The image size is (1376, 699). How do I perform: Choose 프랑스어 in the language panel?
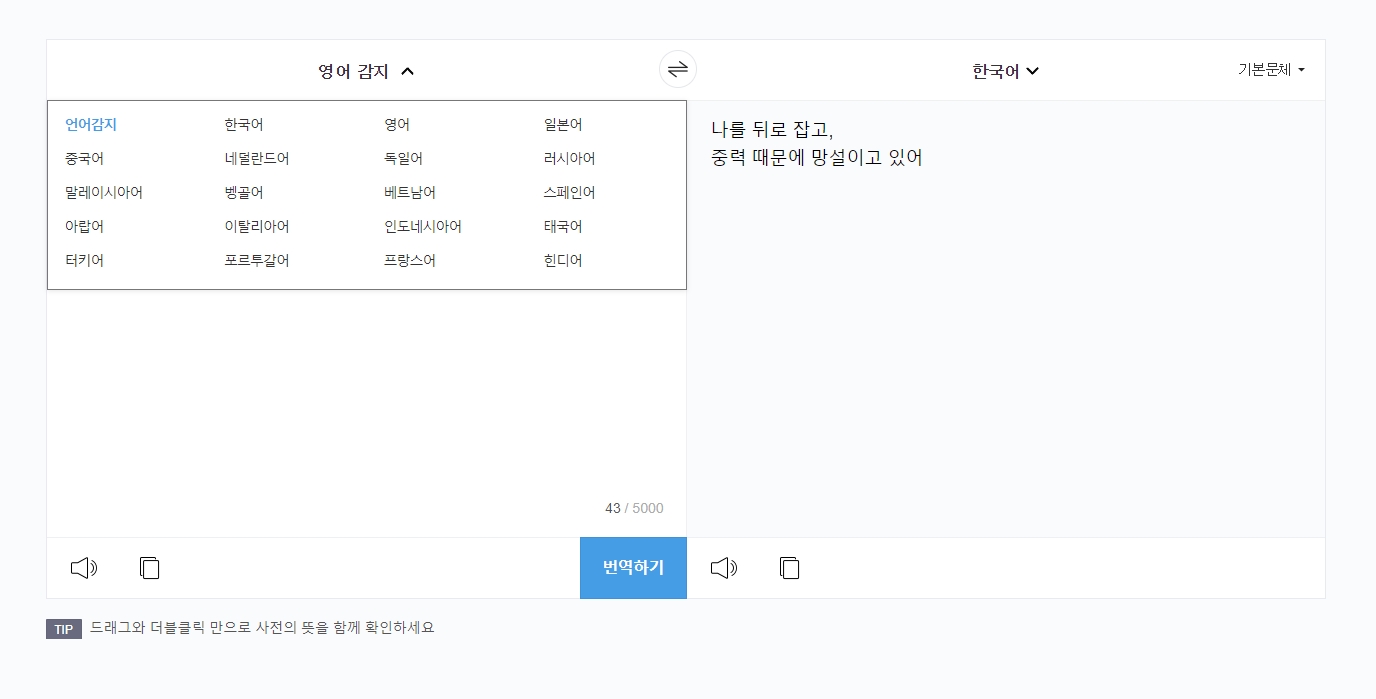[410, 260]
